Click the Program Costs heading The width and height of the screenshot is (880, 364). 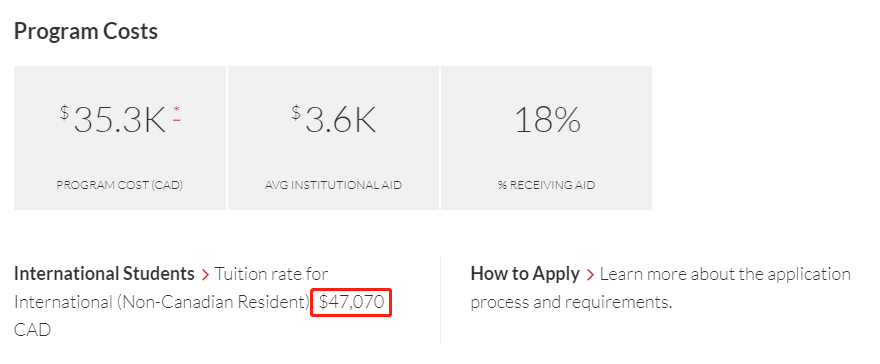pyautogui.click(x=86, y=31)
